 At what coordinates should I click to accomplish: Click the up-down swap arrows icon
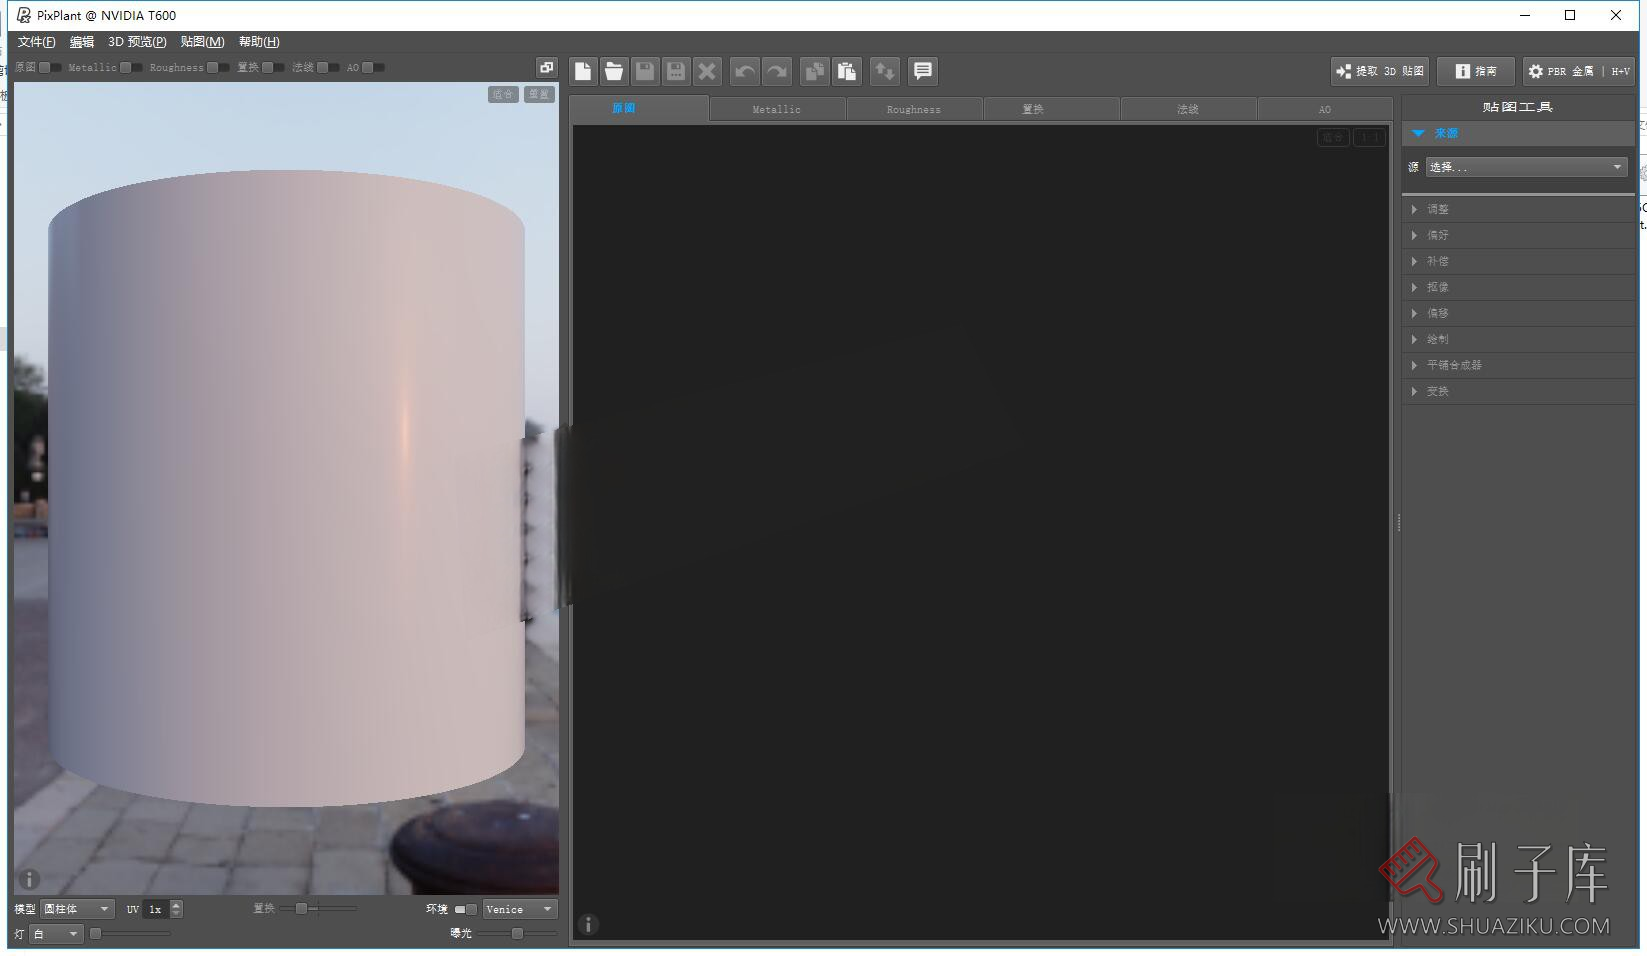pos(884,71)
